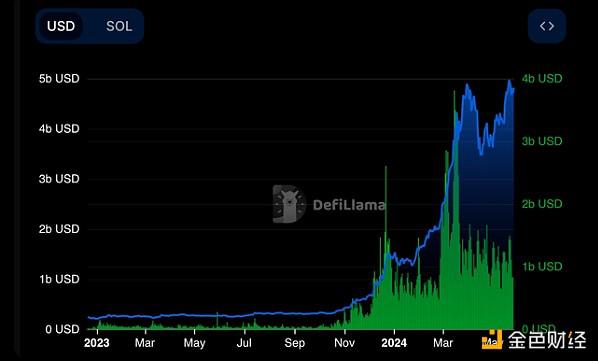Click the 'Mar' label following 2023
The width and height of the screenshot is (598, 361).
(145, 343)
